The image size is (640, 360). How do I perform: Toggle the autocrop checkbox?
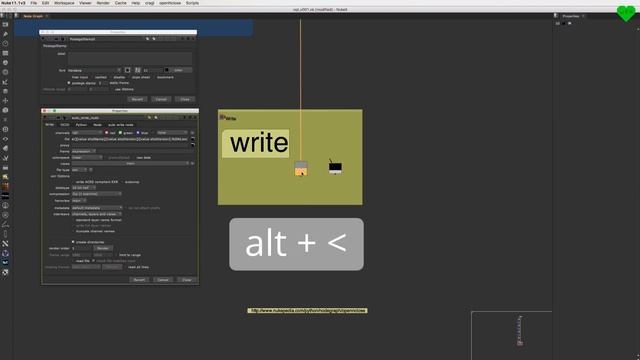(x=122, y=182)
